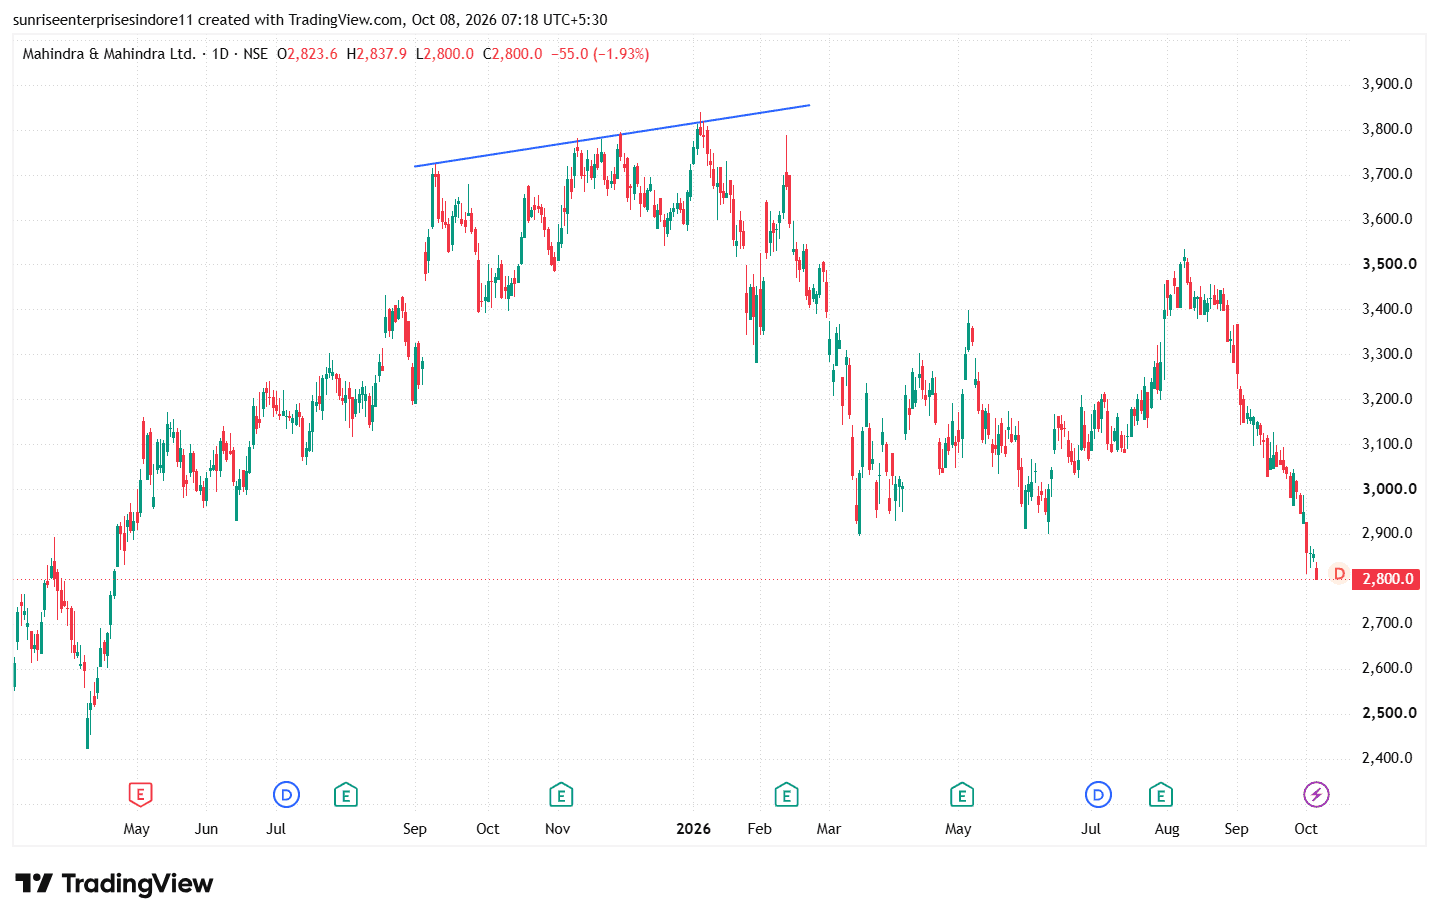1439x921 pixels.
Task: Open the green earnings E marker near Feb
Action: (786, 795)
